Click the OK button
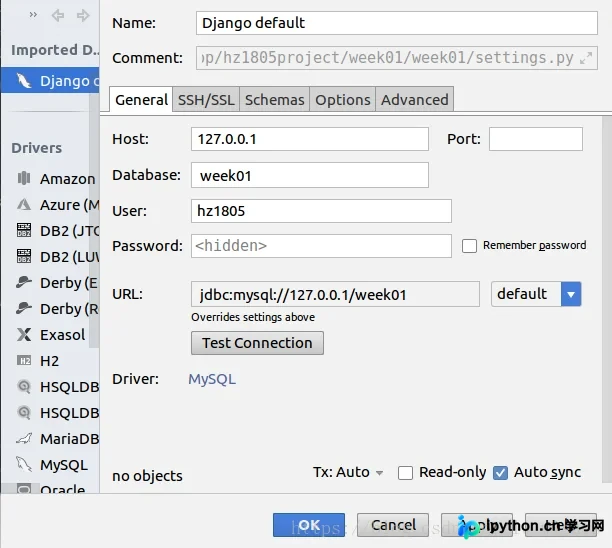The image size is (612, 548). (x=309, y=525)
